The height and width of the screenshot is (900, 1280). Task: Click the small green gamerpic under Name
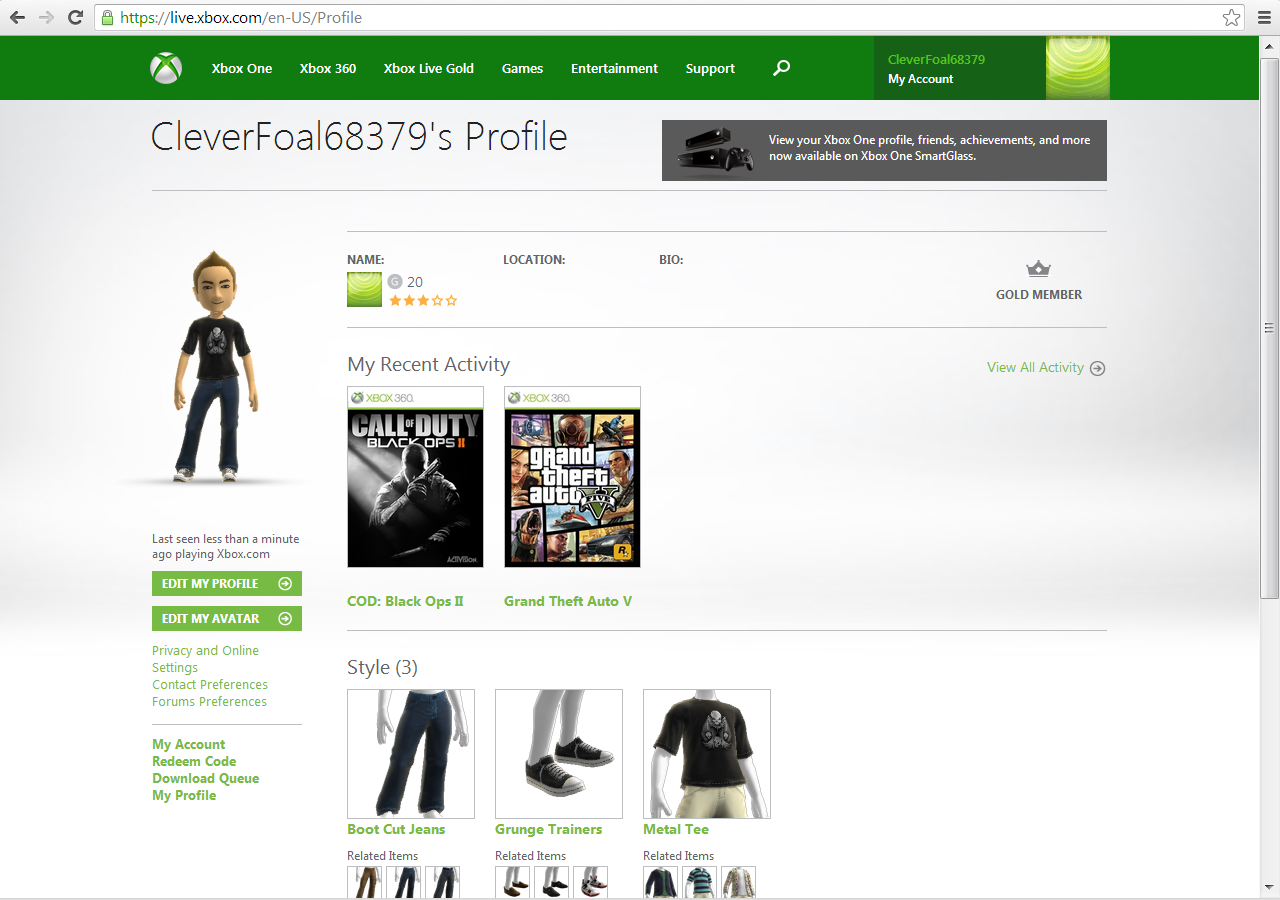(x=364, y=289)
